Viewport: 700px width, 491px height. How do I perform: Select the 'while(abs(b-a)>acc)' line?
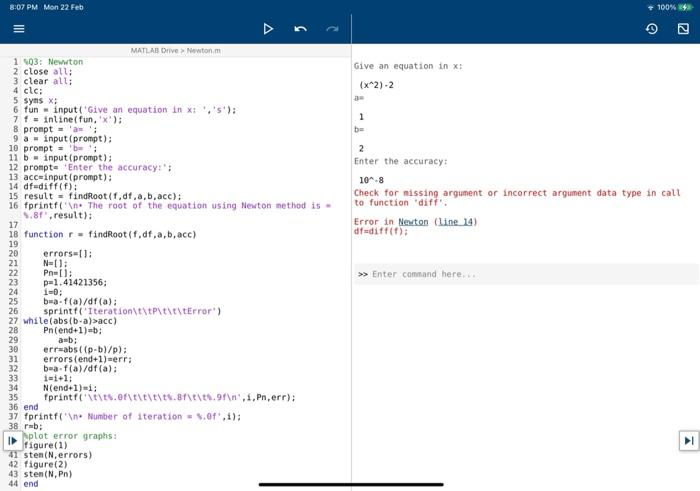(x=70, y=321)
